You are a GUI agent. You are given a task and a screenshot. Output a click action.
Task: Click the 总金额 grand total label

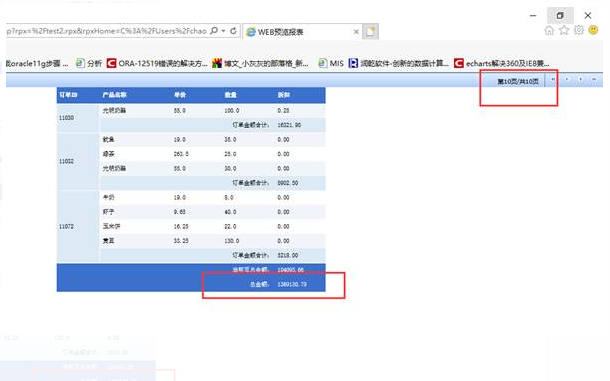pyautogui.click(x=259, y=284)
